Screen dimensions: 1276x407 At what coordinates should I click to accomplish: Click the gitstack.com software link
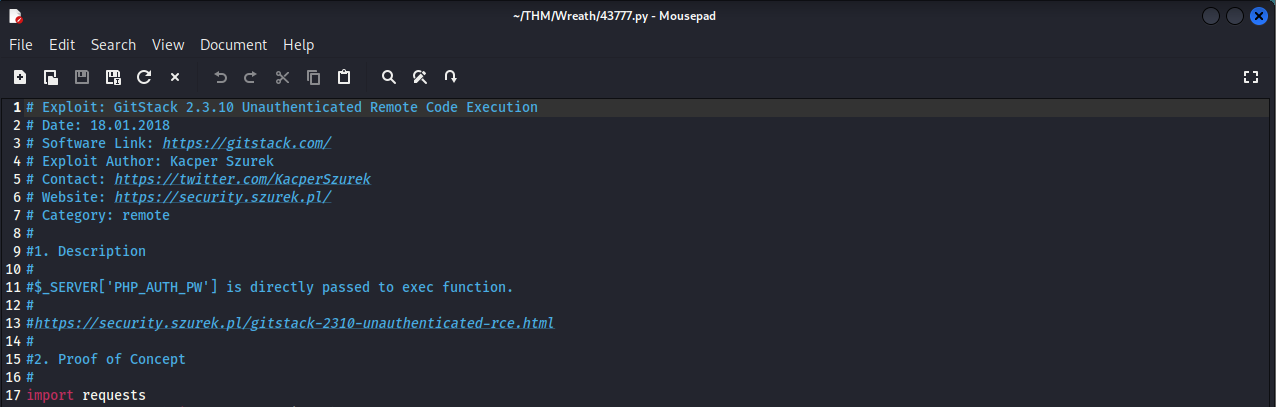(x=246, y=143)
